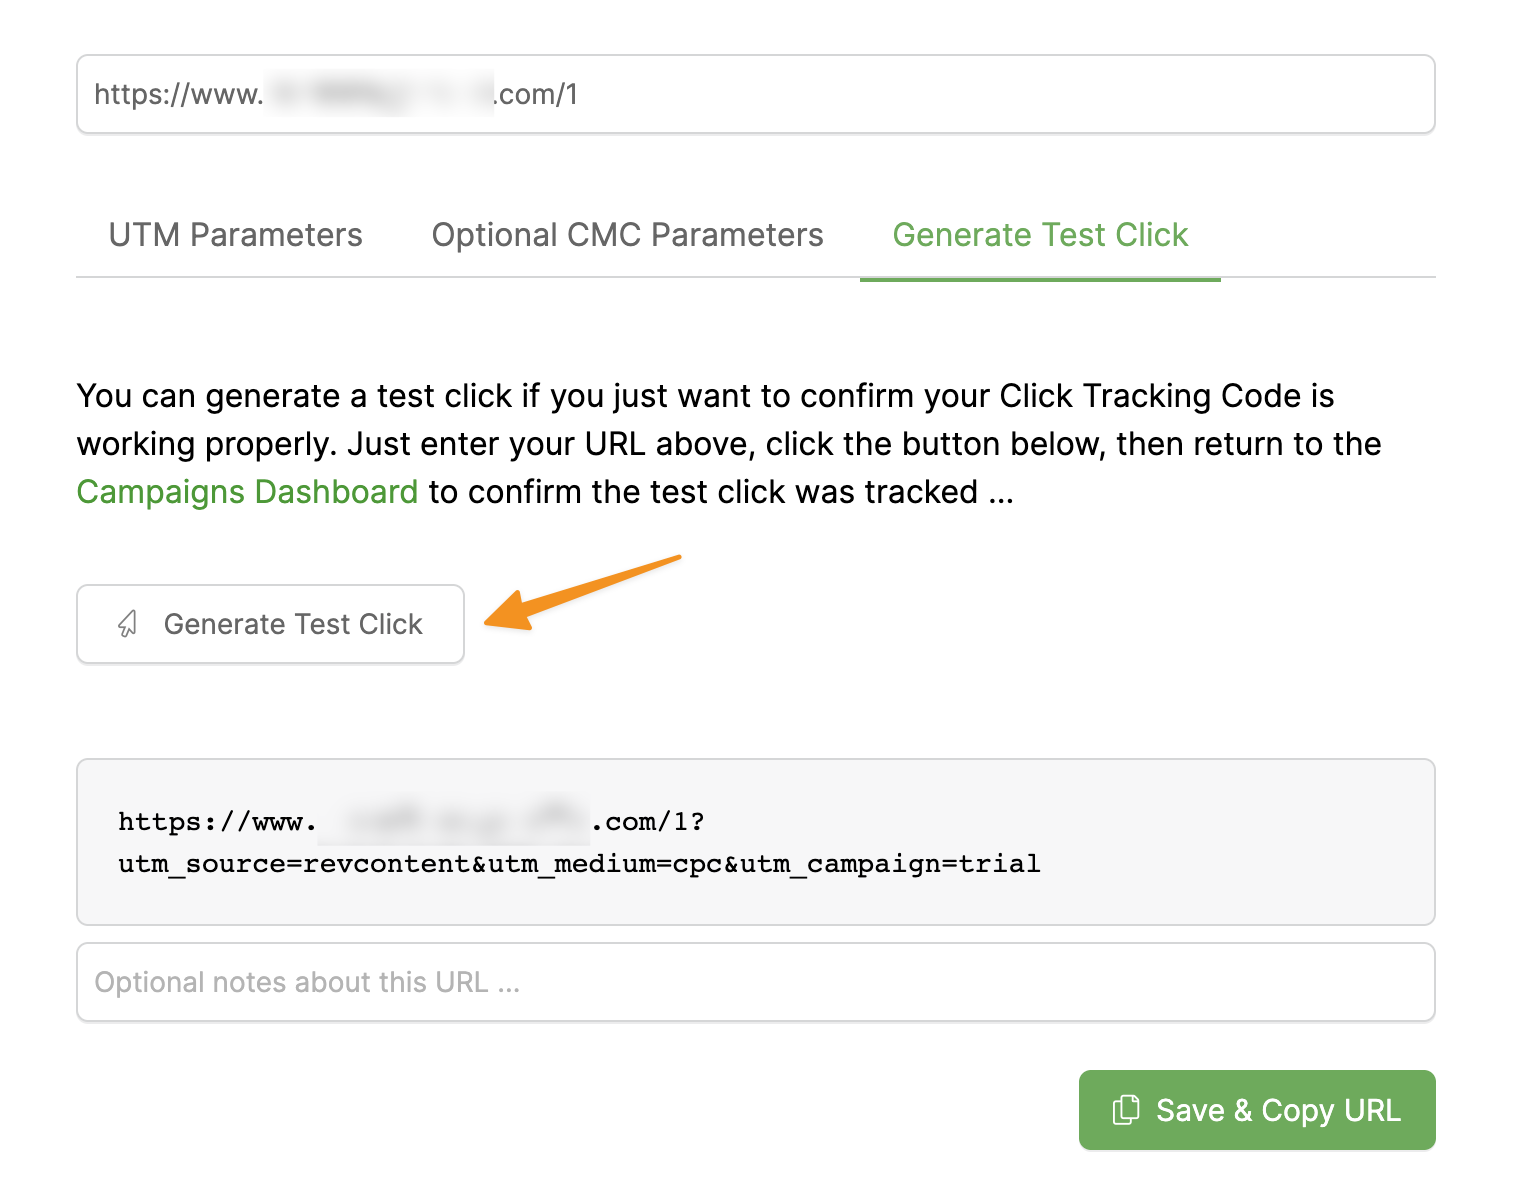Click the blurred domain in the generated URL

455,821
